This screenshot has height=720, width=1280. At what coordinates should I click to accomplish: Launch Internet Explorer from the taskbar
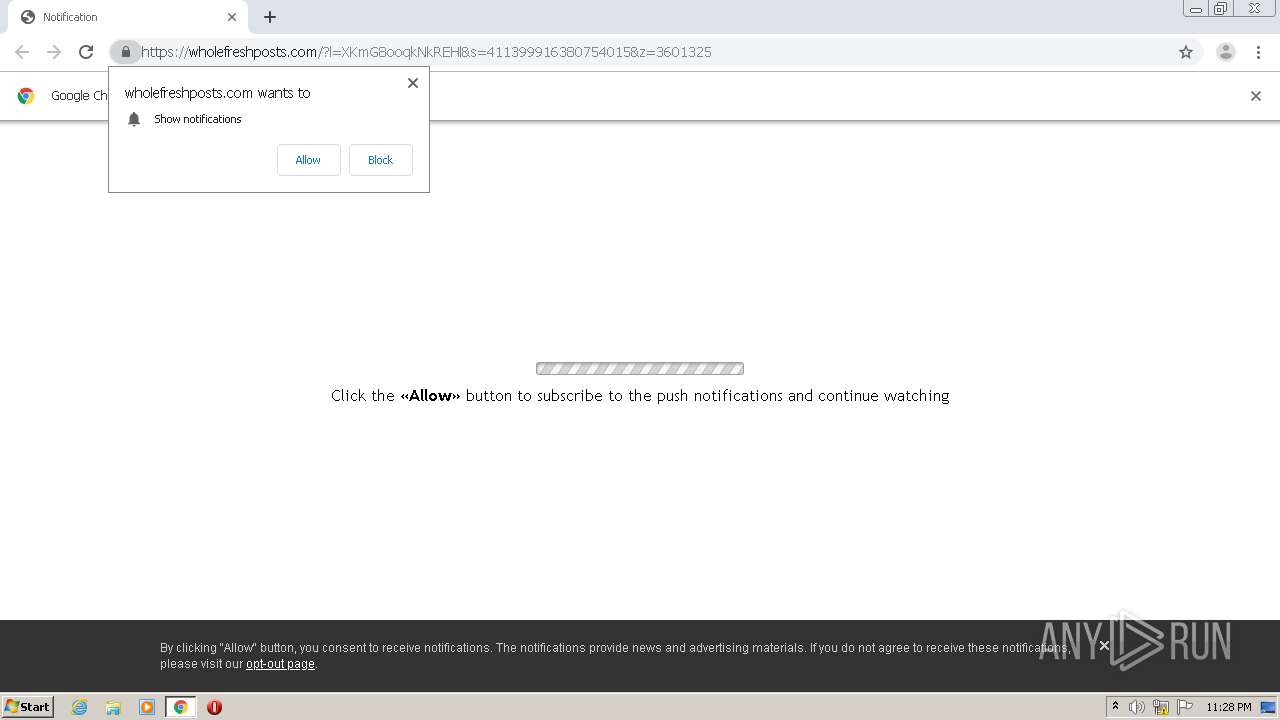(79, 707)
